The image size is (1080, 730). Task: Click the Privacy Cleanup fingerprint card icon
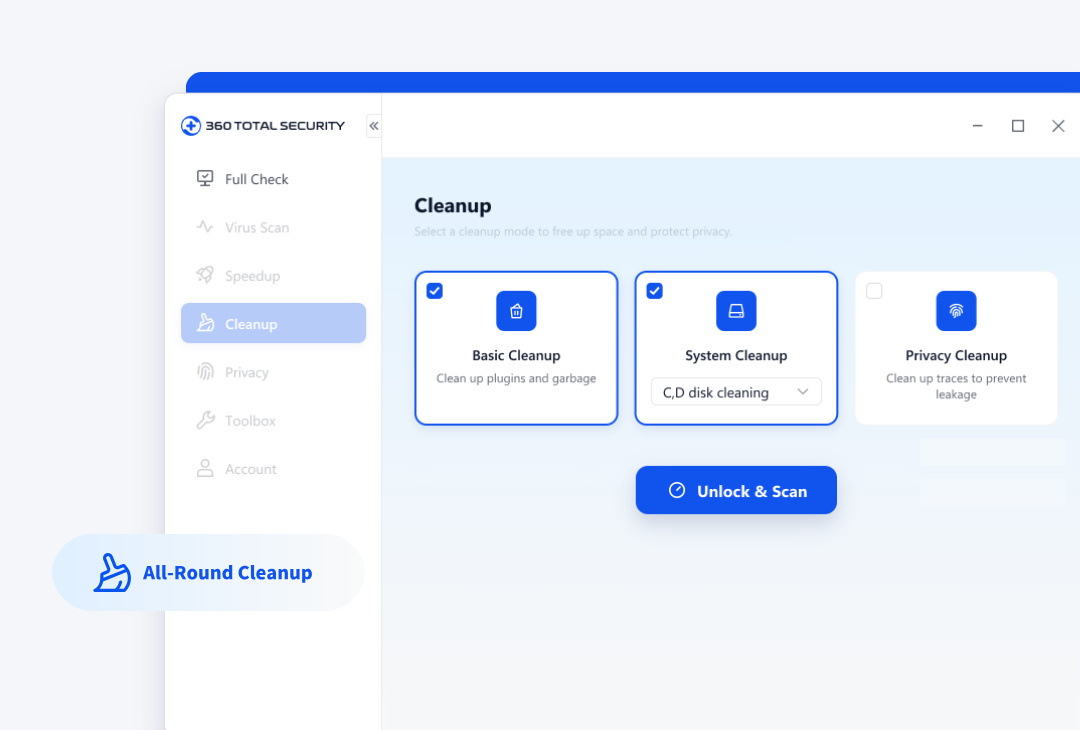[x=956, y=311]
